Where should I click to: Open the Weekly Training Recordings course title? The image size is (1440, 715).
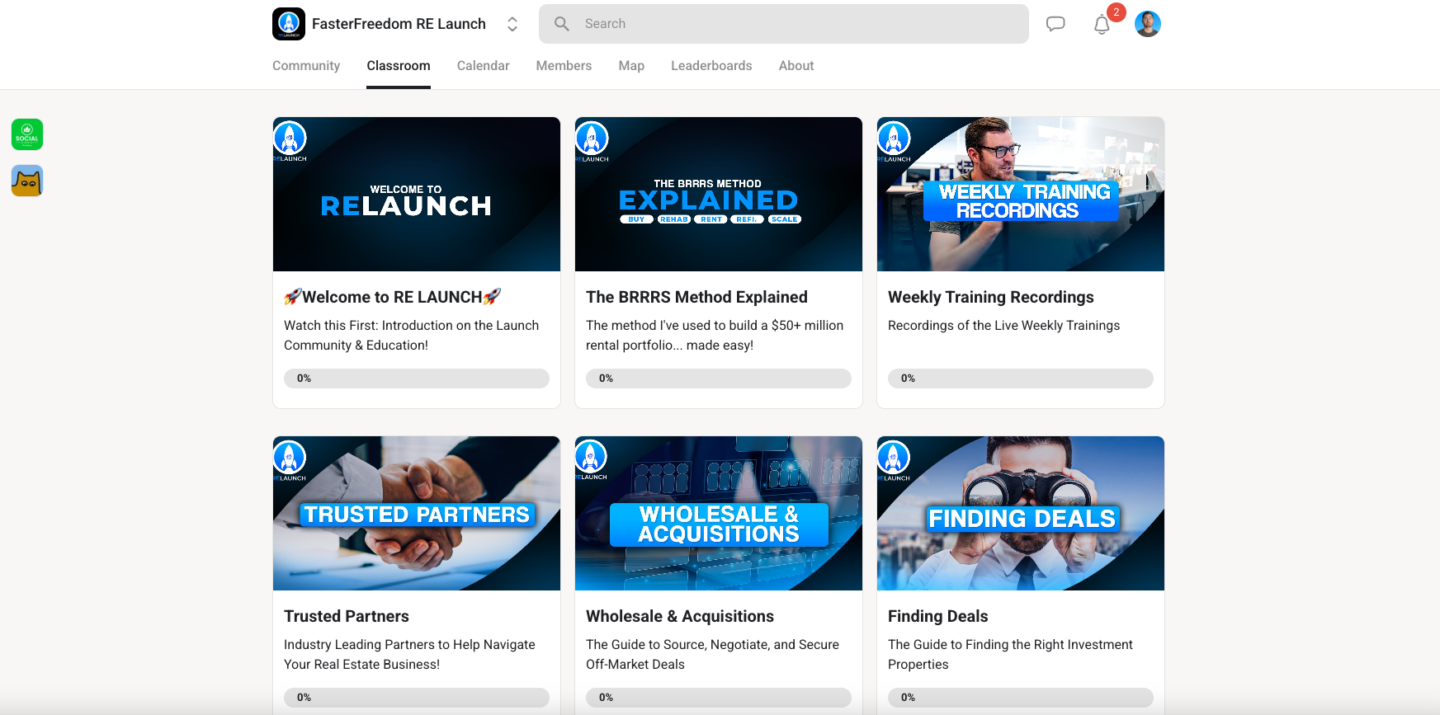(991, 297)
